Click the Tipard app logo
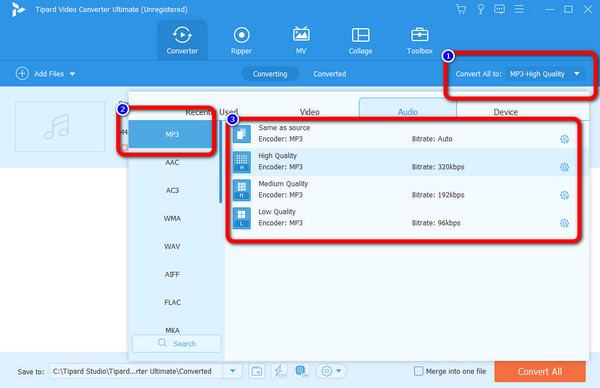This screenshot has height=388, width=600. [18, 10]
